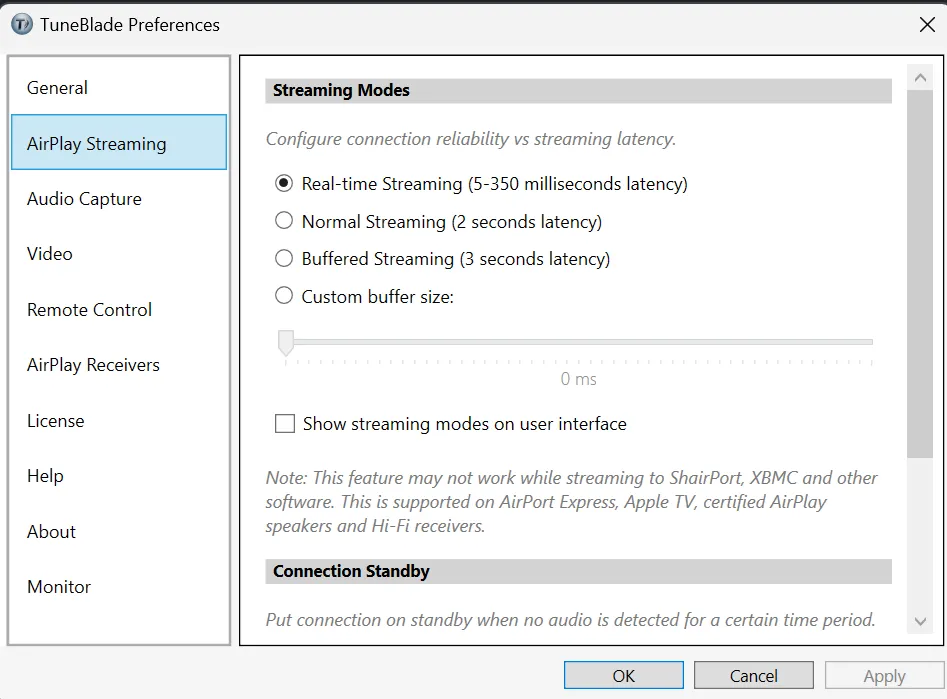
Task: Close the TuneBlade Preferences window
Action: click(926, 25)
